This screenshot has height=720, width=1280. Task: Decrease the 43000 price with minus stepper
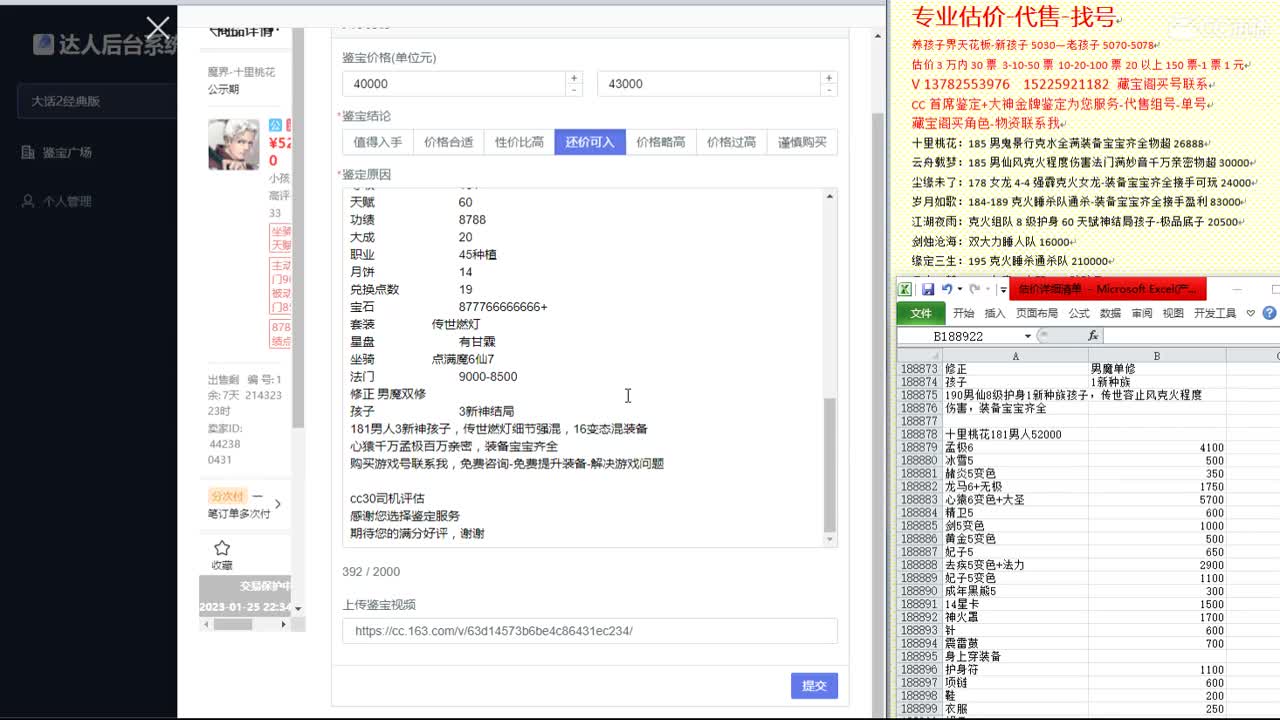click(829, 91)
